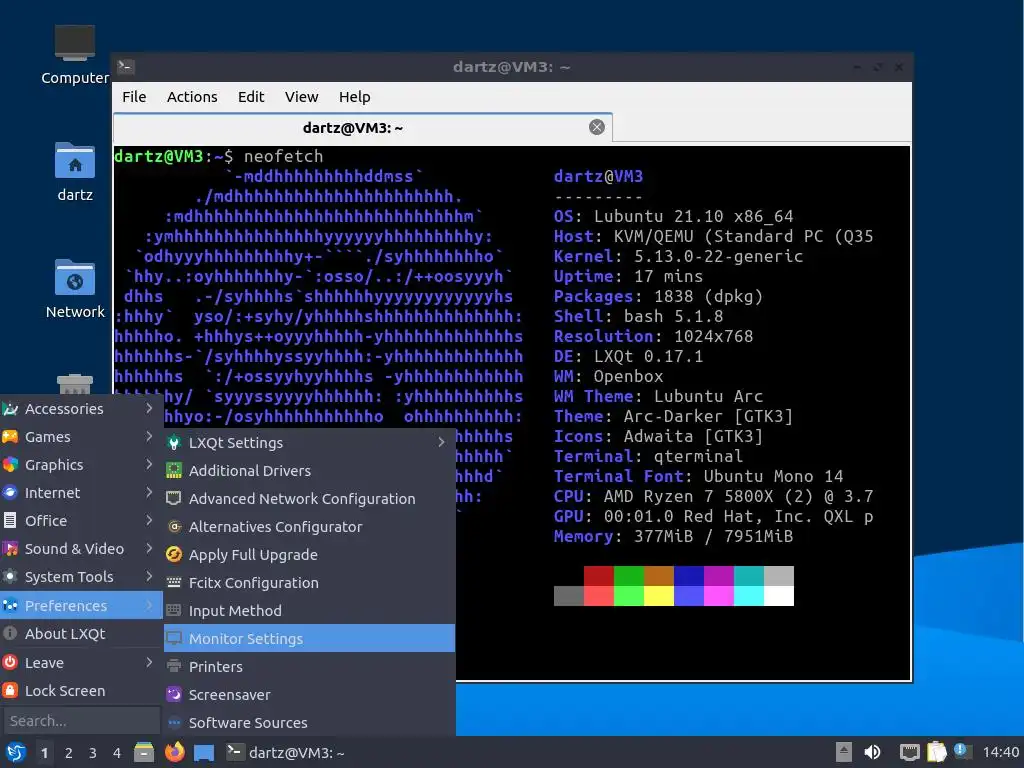Open the network tray icon
Image resolution: width=1024 pixels, height=768 pixels.
pos(910,752)
